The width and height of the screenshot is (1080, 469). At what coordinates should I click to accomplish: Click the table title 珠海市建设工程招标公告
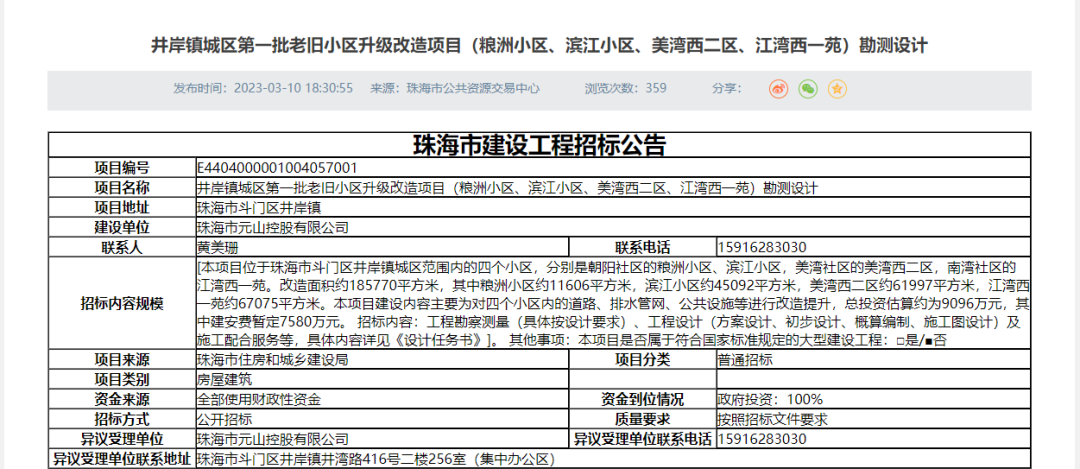point(539,145)
